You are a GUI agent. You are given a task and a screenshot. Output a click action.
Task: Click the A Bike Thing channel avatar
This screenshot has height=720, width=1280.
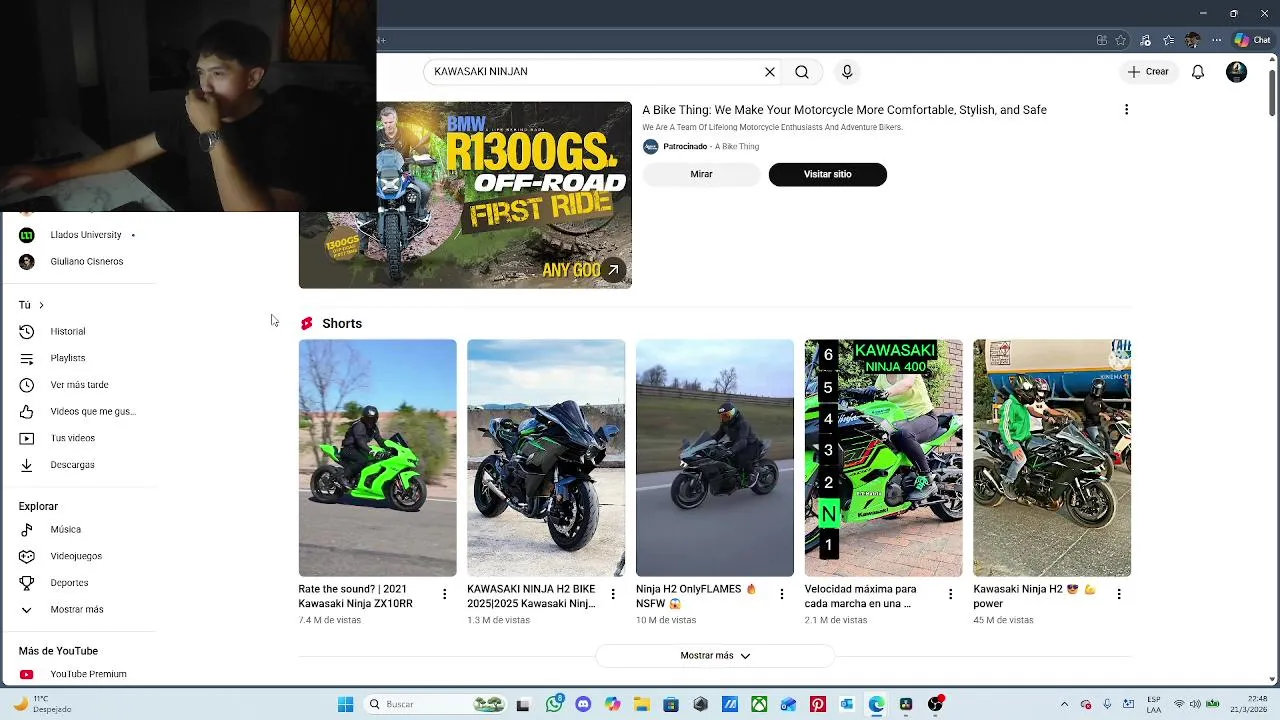coord(651,147)
